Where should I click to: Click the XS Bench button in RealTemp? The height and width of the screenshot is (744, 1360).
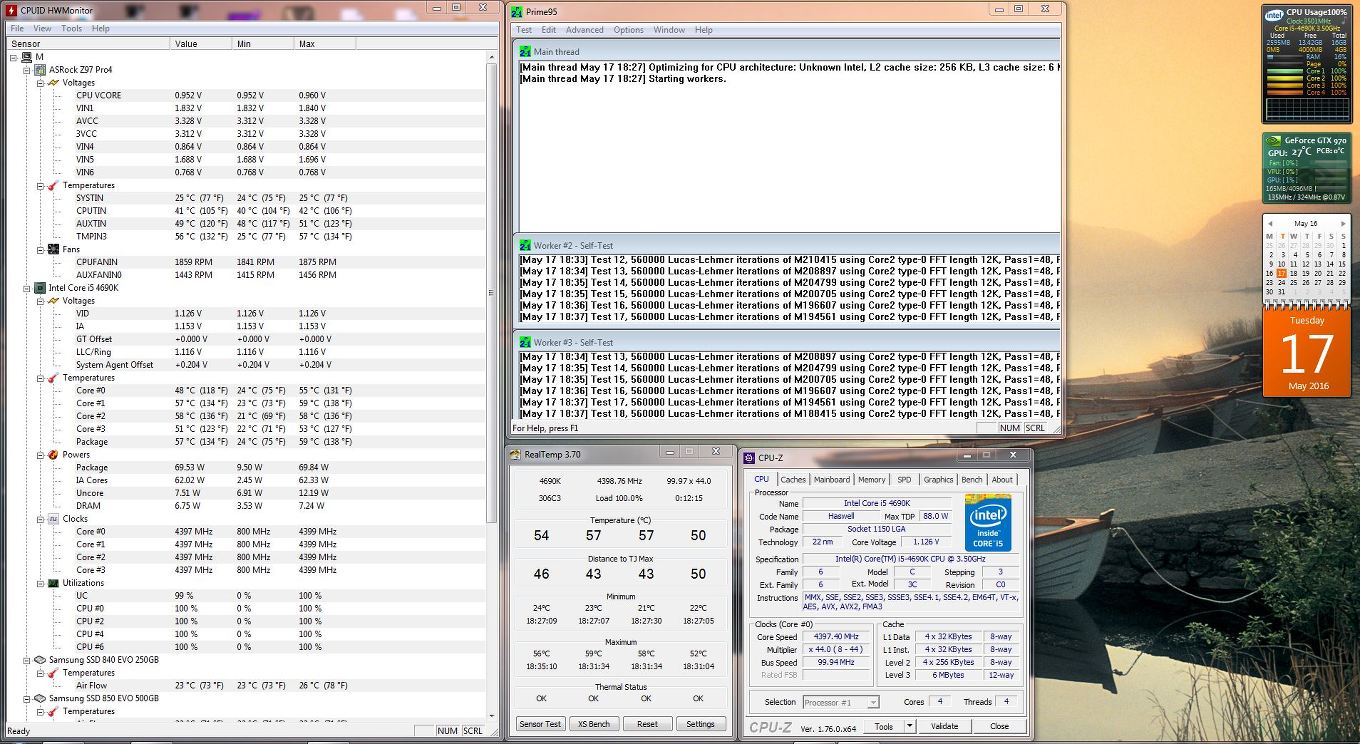click(x=593, y=724)
